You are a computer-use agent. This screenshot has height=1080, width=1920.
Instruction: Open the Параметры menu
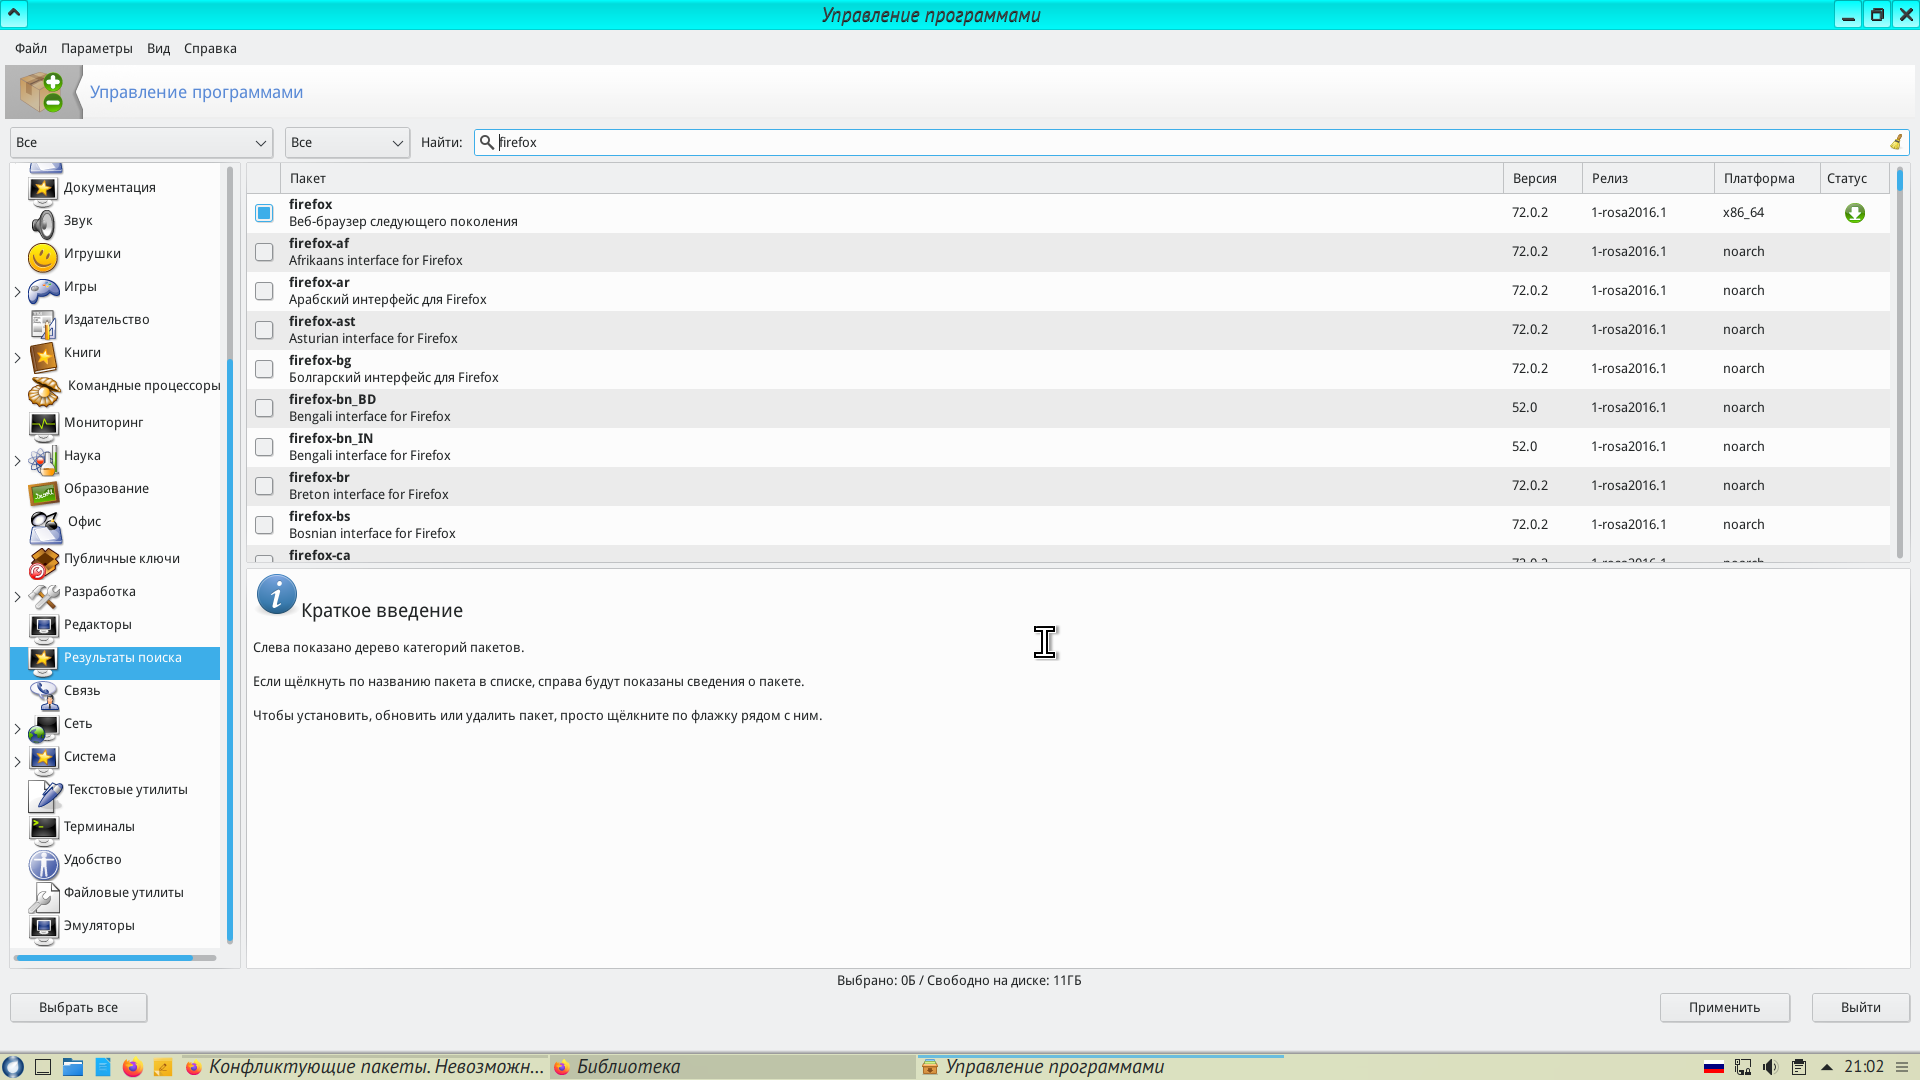pyautogui.click(x=96, y=48)
